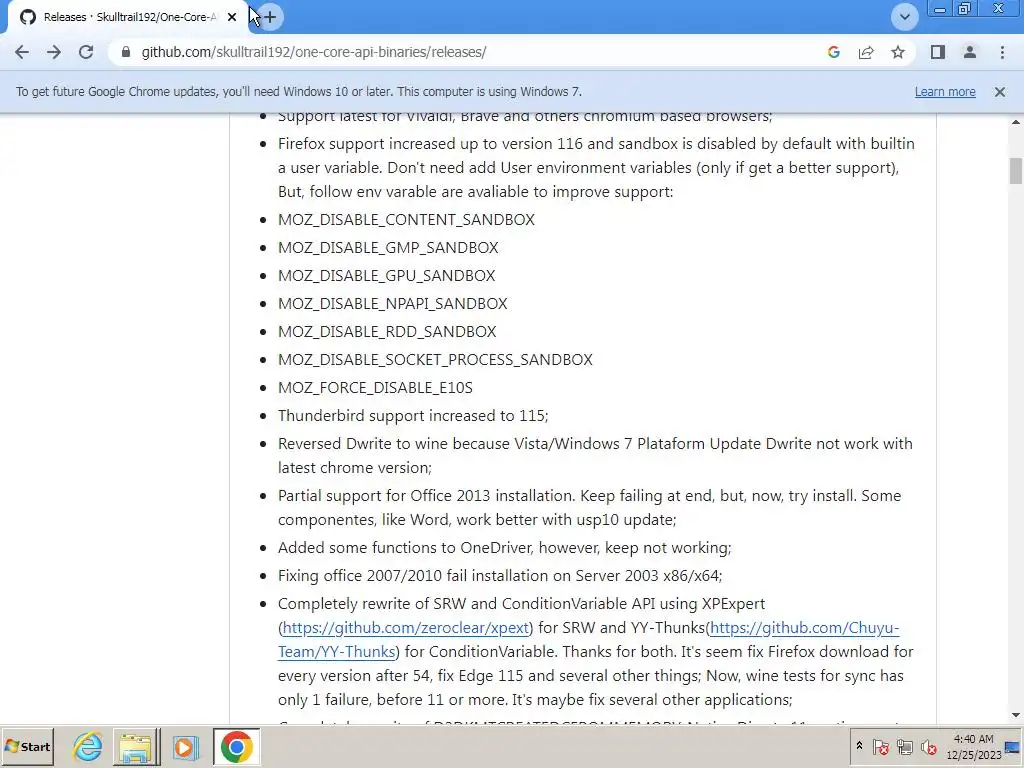Click the Chrome taskbar button

236,746
